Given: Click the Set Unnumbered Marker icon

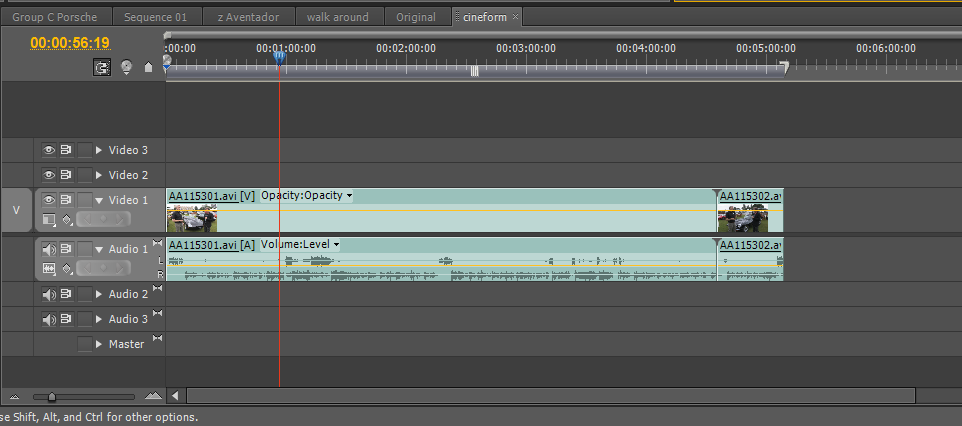Looking at the screenshot, I should [x=149, y=68].
